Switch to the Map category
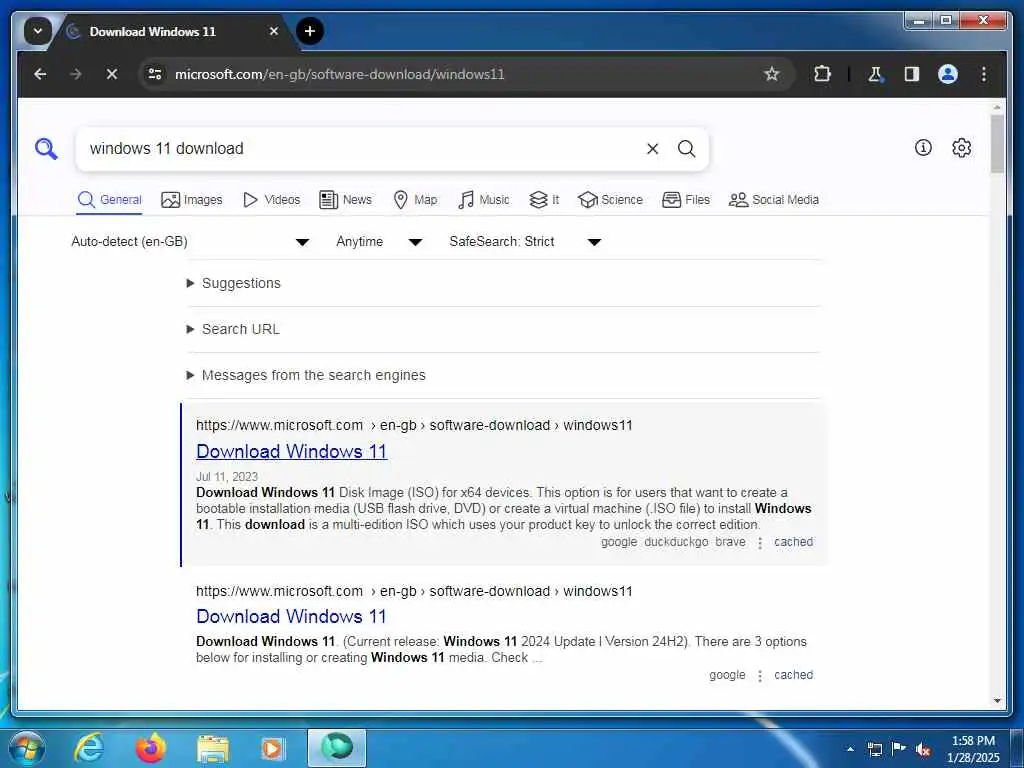 pyautogui.click(x=415, y=200)
